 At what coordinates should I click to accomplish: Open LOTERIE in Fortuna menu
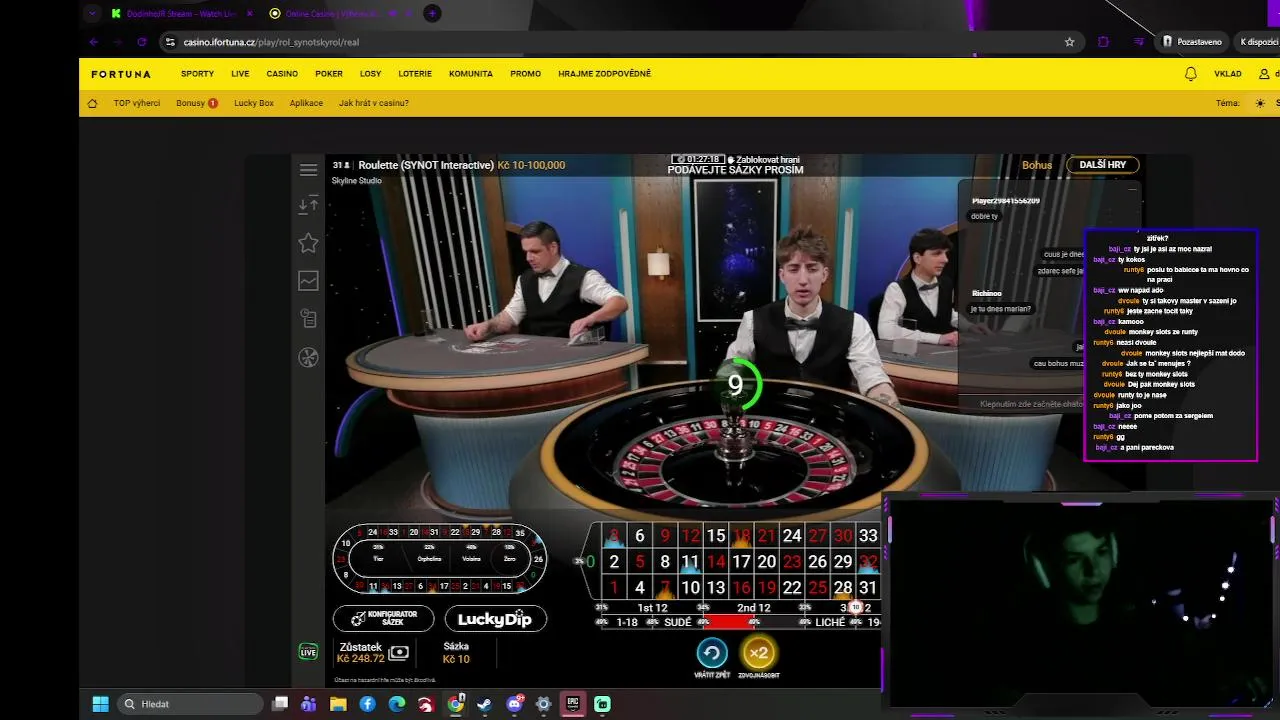pyautogui.click(x=415, y=74)
